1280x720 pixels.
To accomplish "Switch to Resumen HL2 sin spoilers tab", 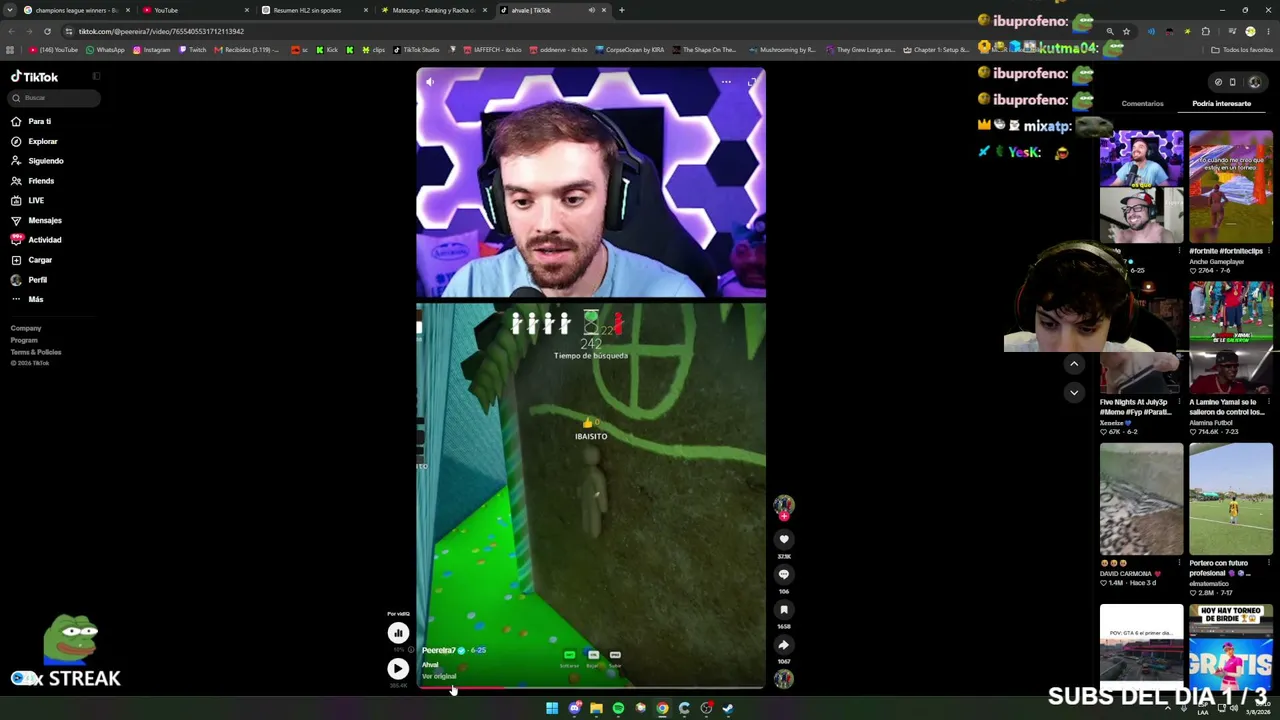I will click(x=314, y=10).
